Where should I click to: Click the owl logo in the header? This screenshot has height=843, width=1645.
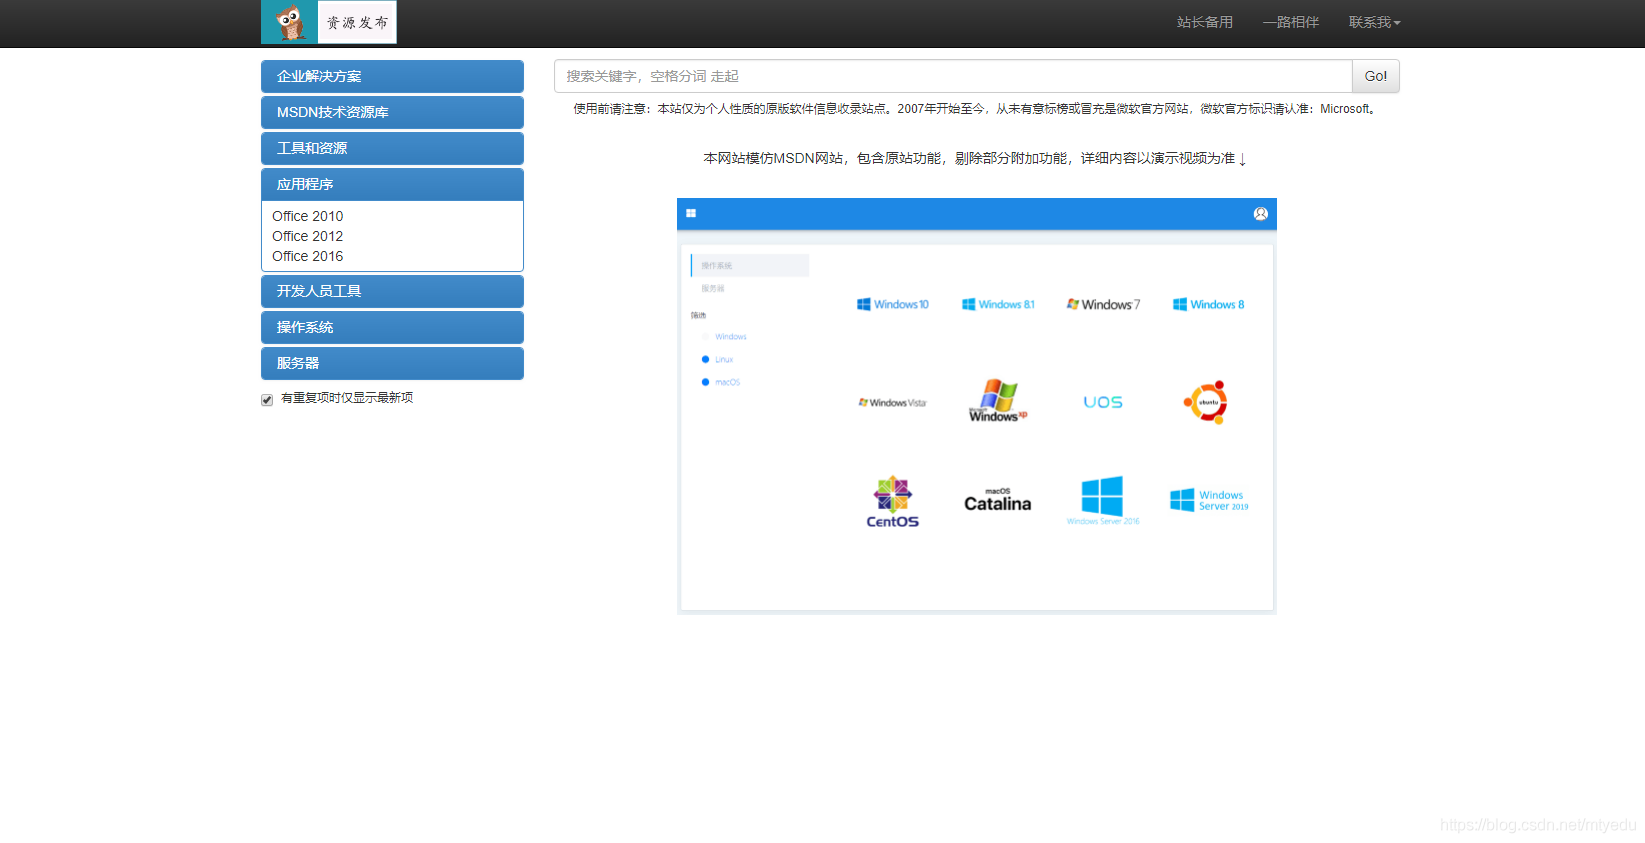coord(290,22)
